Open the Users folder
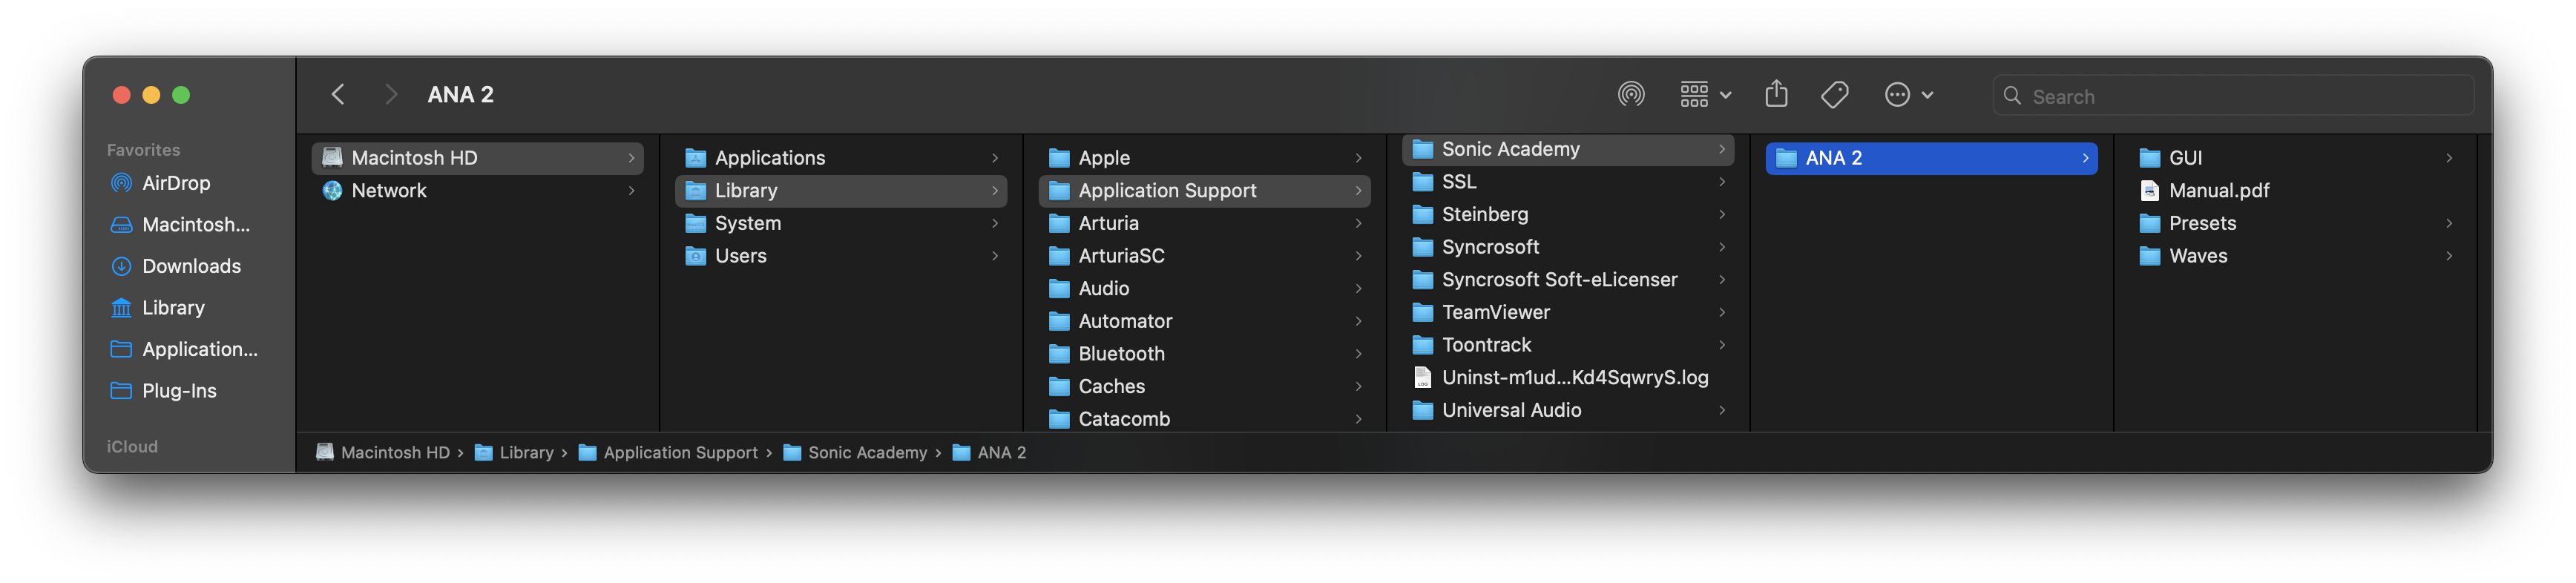2576x583 pixels. tap(840, 256)
